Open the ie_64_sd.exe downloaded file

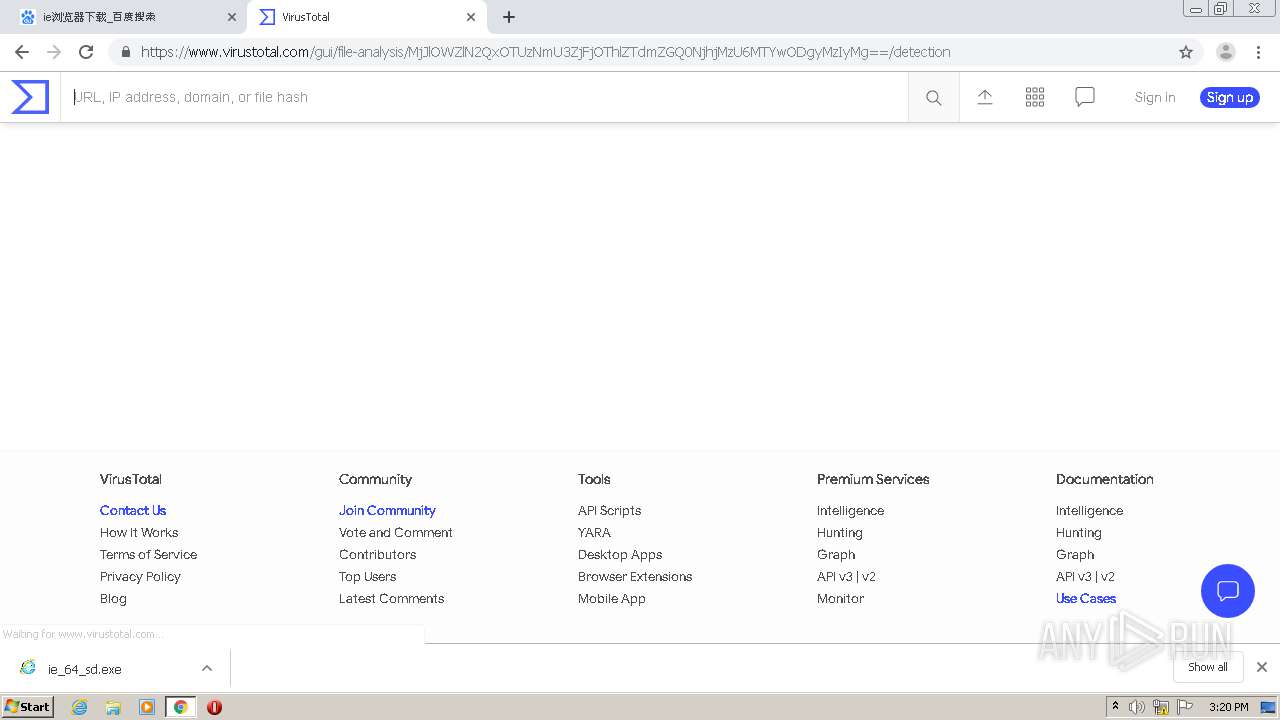tap(84, 669)
